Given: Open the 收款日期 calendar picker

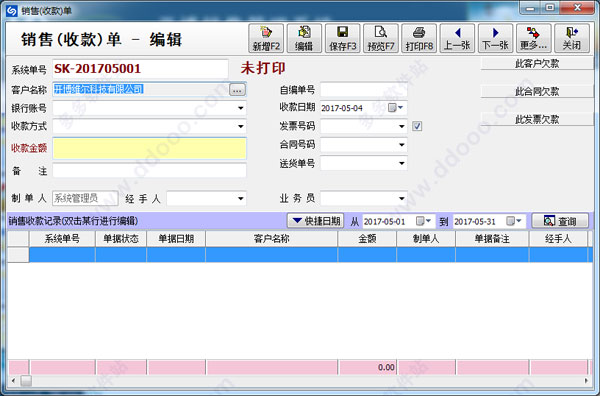Looking at the screenshot, I should (396, 108).
